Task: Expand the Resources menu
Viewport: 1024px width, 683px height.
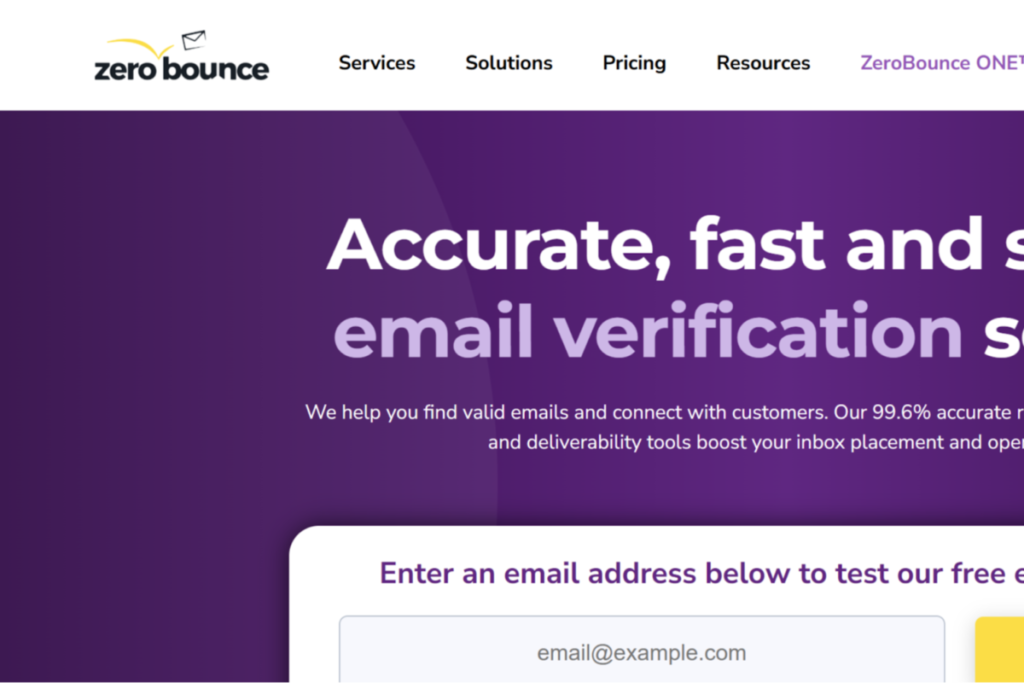Action: click(x=763, y=63)
